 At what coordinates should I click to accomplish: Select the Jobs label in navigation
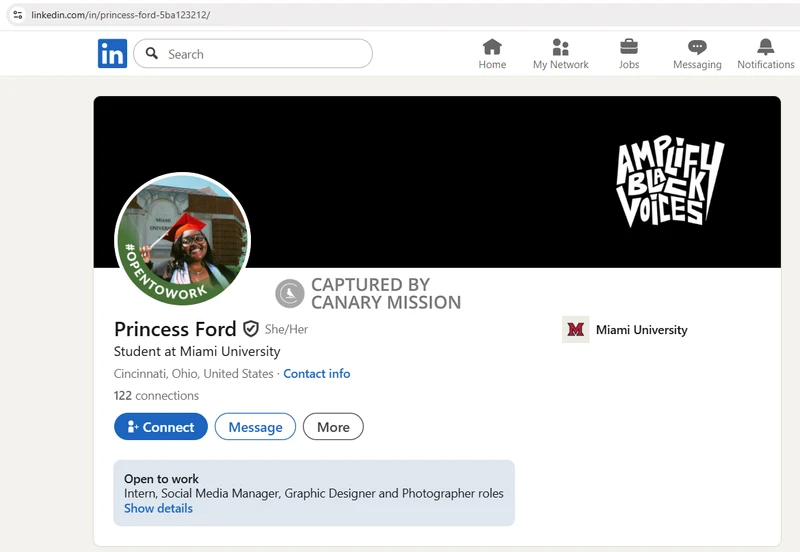[x=629, y=65]
